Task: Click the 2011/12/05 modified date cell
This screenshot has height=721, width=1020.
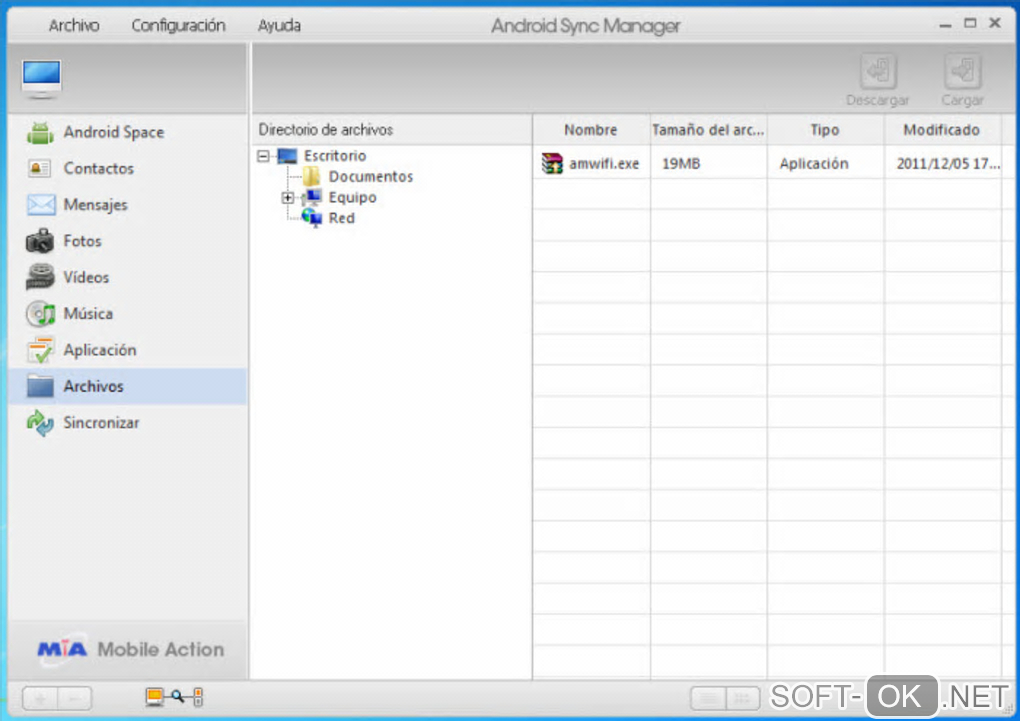Action: 948,164
